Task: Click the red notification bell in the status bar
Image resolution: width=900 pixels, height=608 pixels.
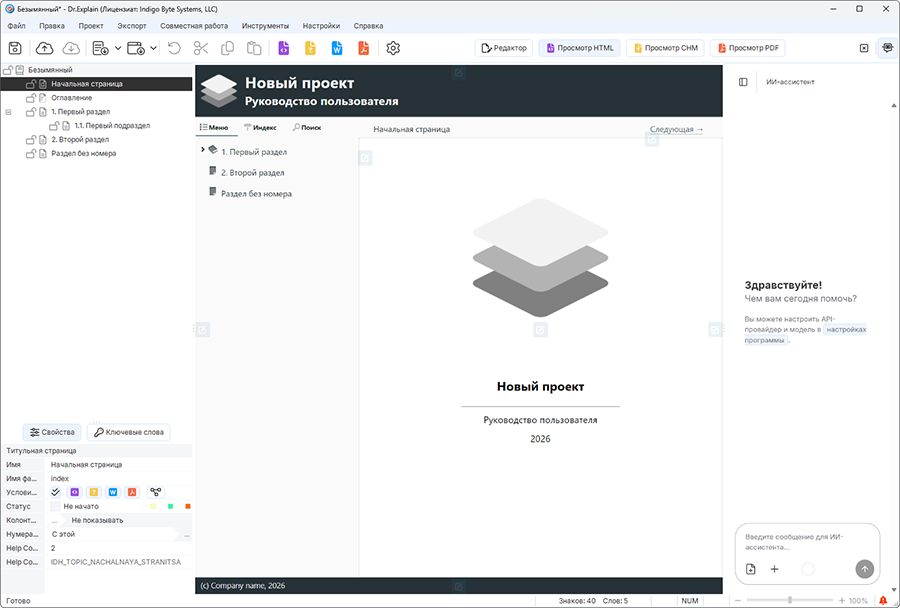Action: (883, 601)
